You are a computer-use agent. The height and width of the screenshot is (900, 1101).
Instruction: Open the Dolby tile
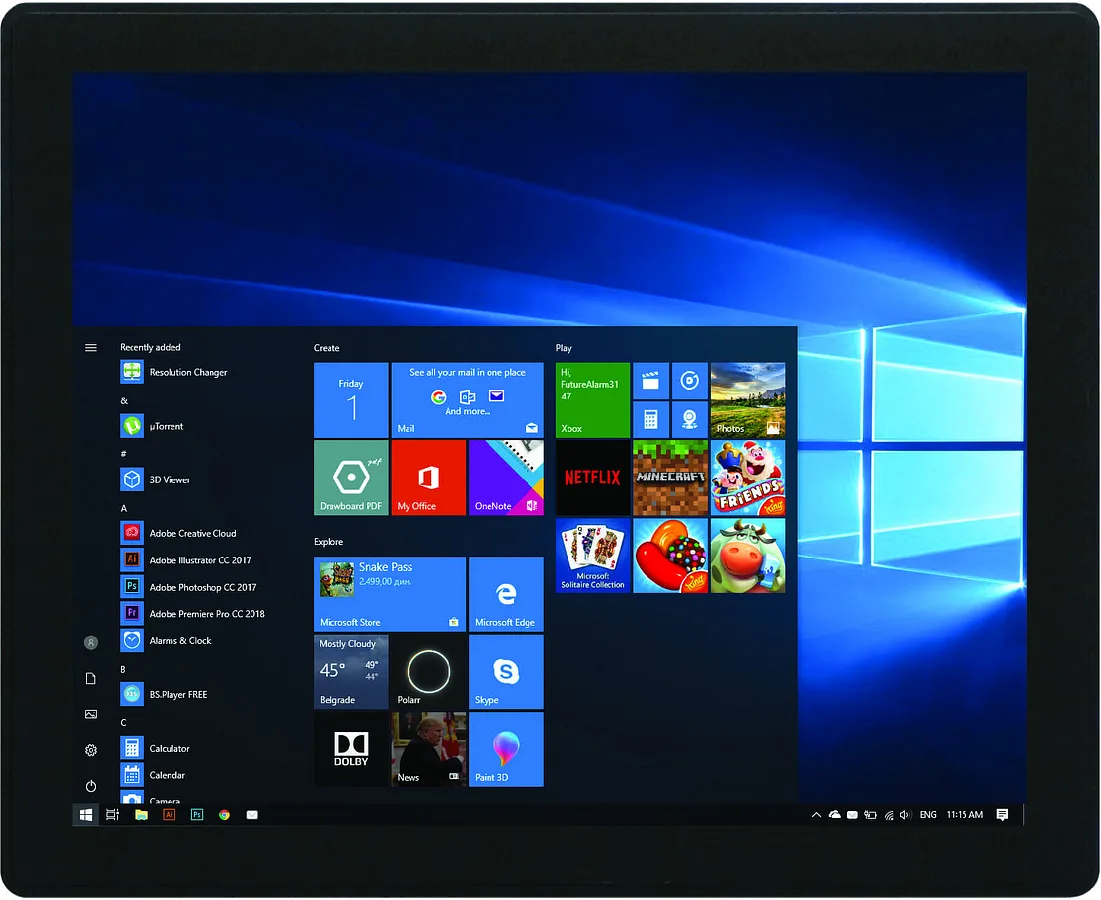351,749
